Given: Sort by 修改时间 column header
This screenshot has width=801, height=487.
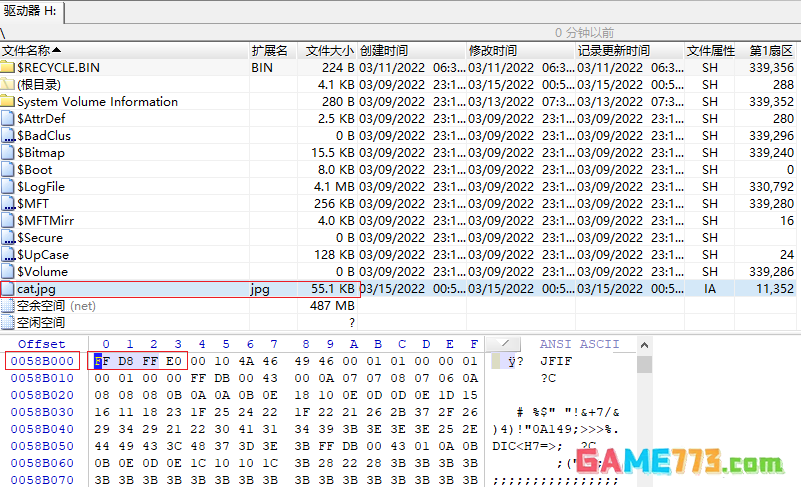Looking at the screenshot, I should click(493, 51).
